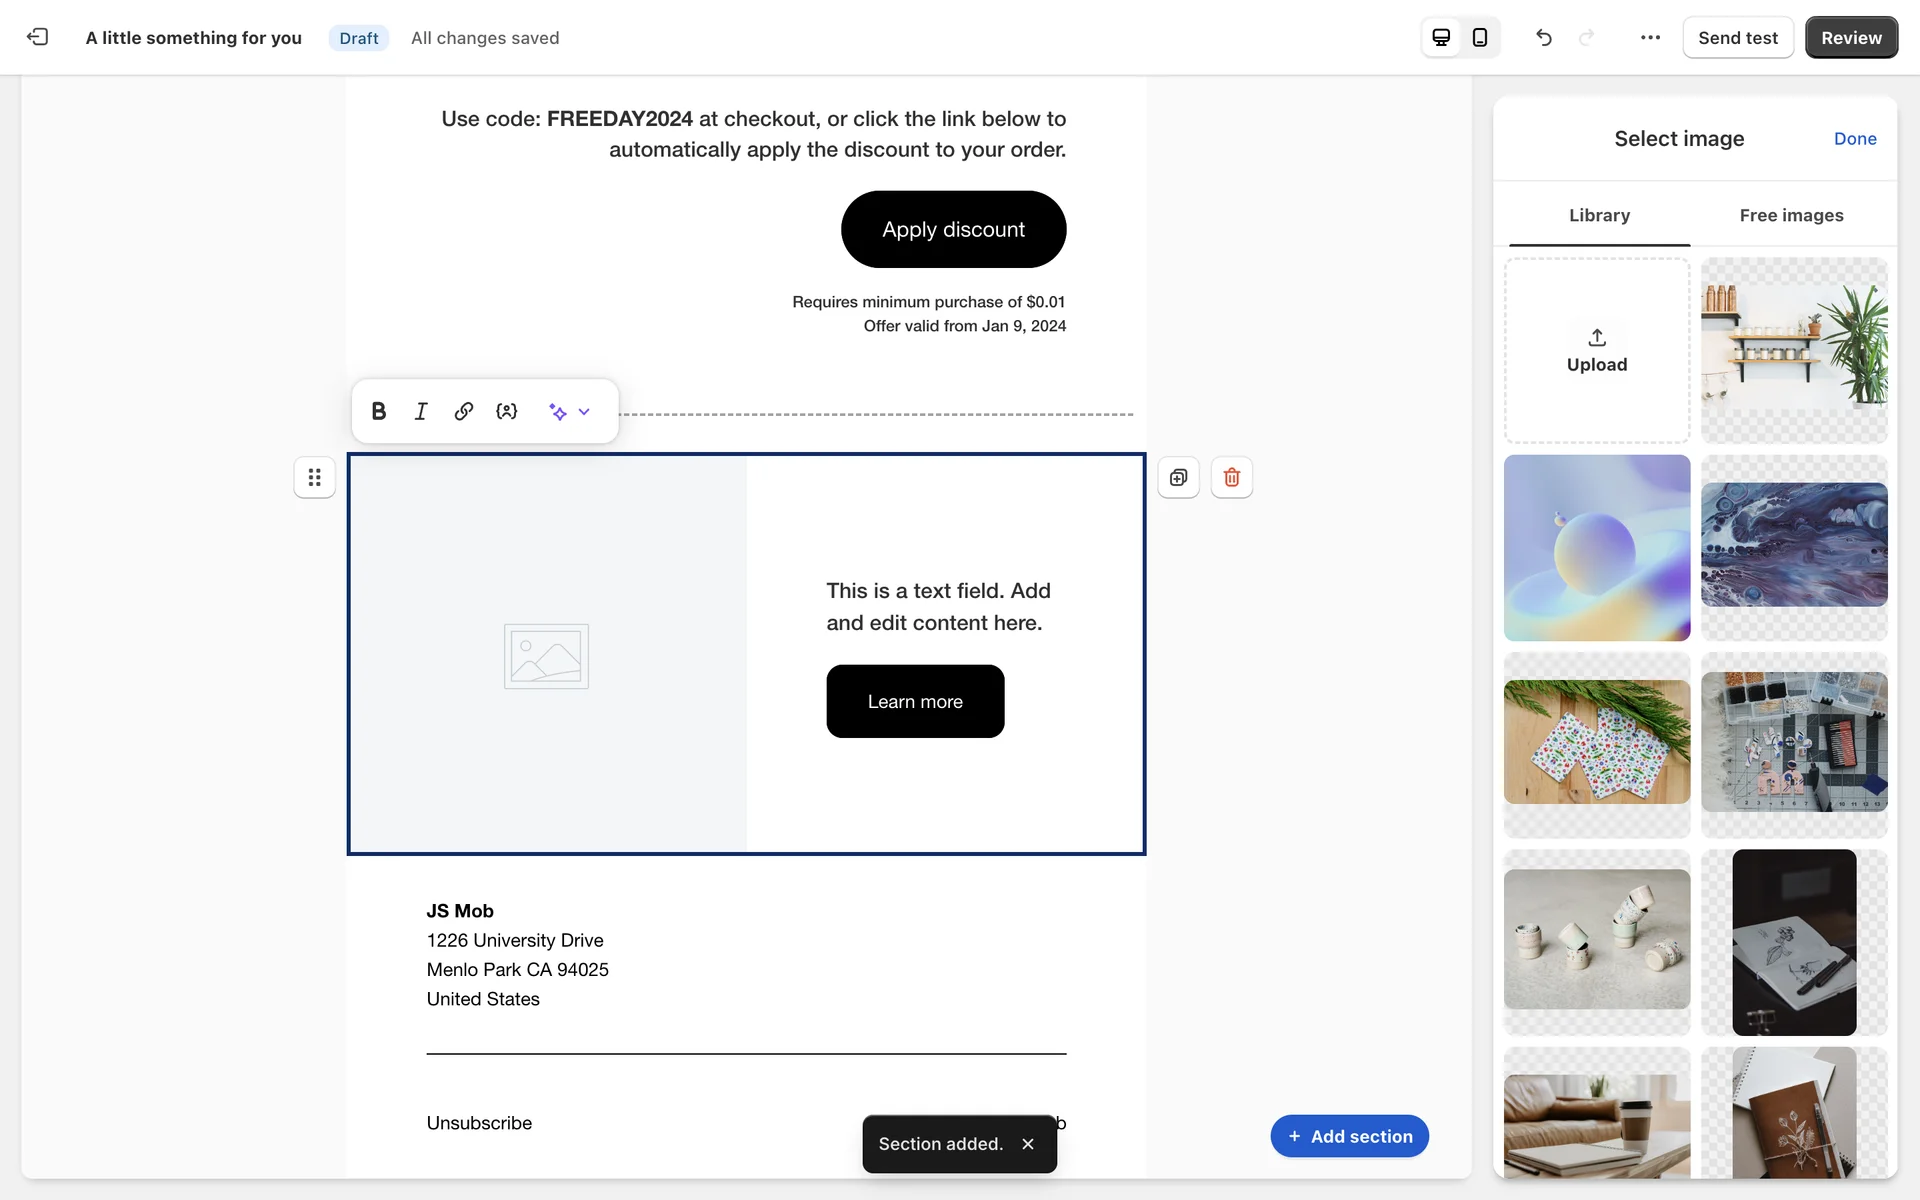The image size is (1920, 1200).
Task: Switch to desktop preview mode
Action: pos(1441,37)
